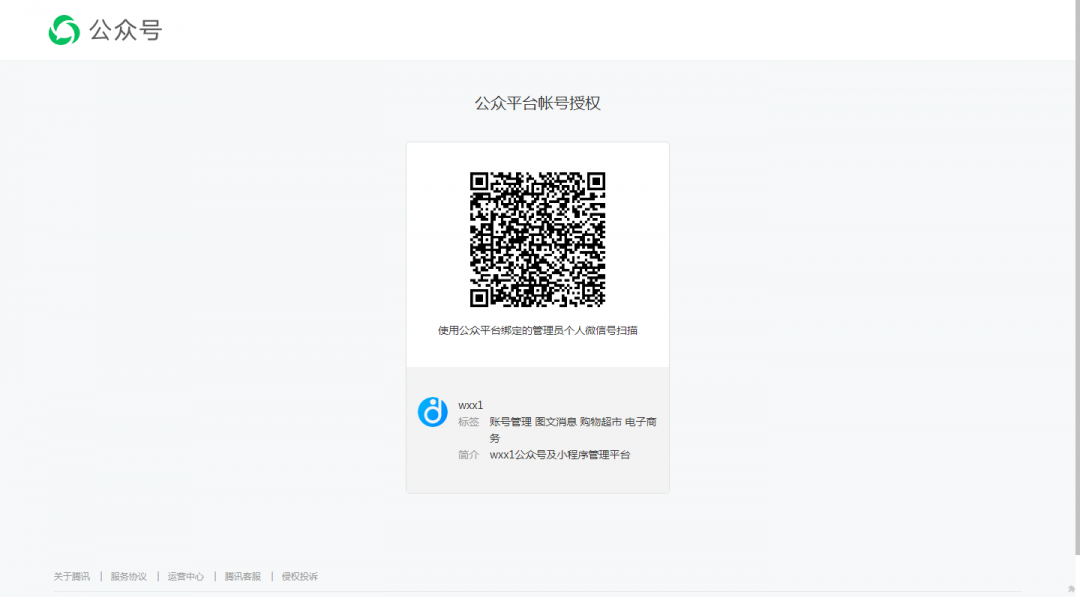Screen dimensions: 1080x597
Task: Open the 服务协议 footer link
Action: point(127,575)
